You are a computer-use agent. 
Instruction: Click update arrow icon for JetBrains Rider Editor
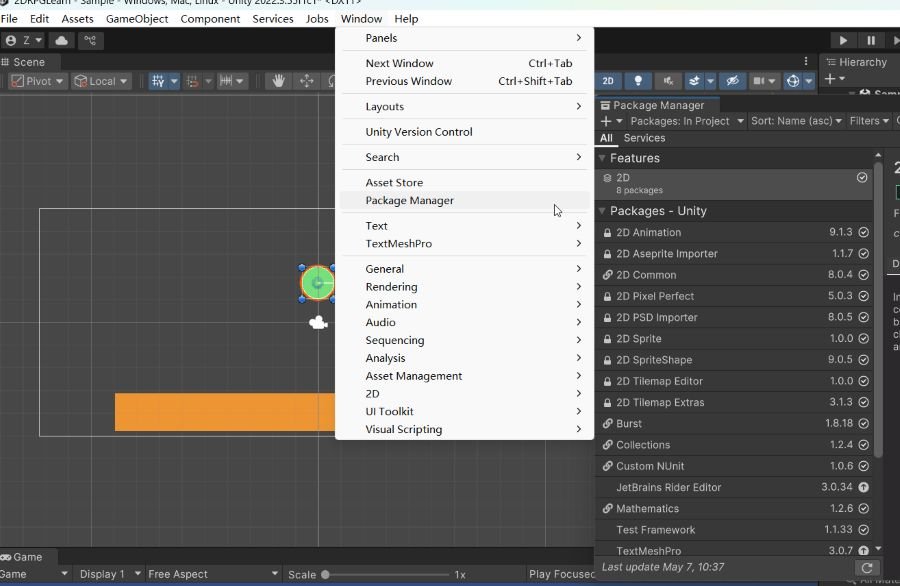point(863,487)
